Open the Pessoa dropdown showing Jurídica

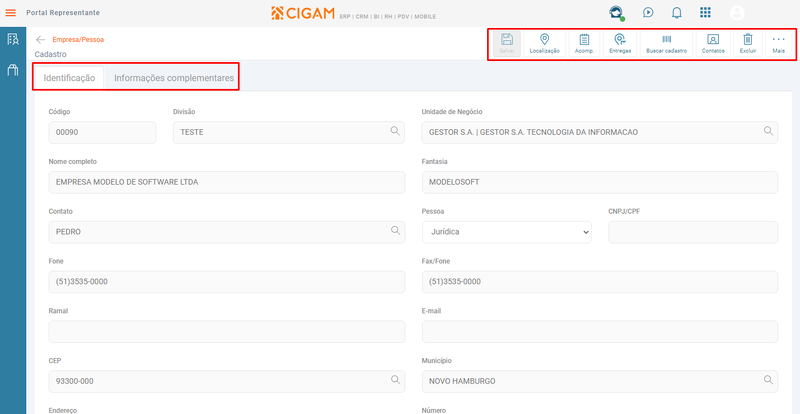(x=507, y=232)
